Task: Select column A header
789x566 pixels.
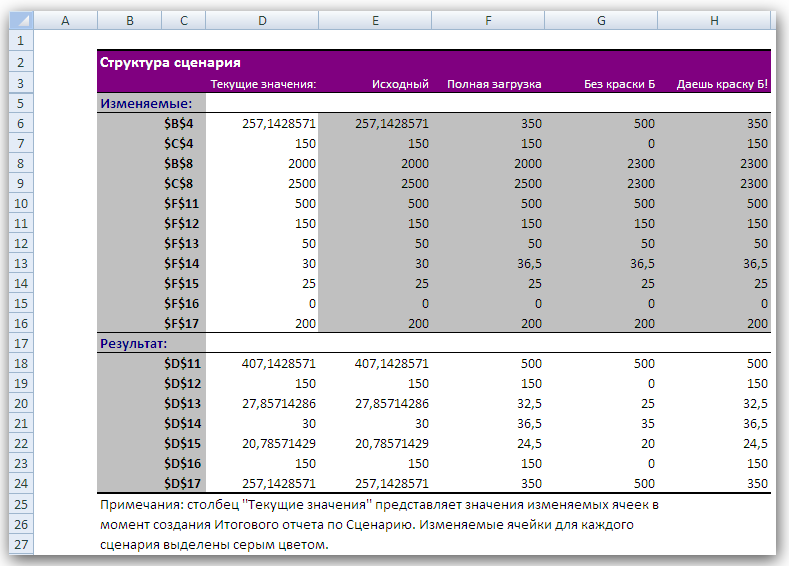Action: pyautogui.click(x=65, y=21)
